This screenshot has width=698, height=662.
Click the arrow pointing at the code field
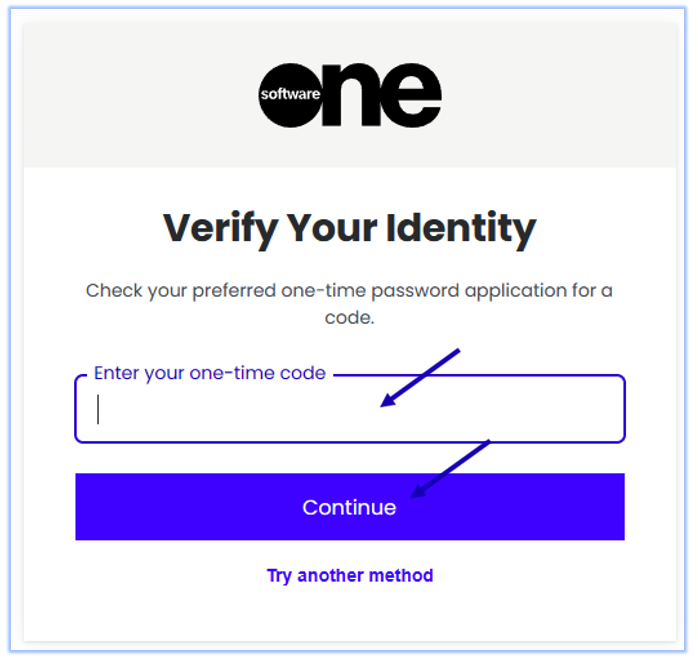pyautogui.click(x=420, y=377)
